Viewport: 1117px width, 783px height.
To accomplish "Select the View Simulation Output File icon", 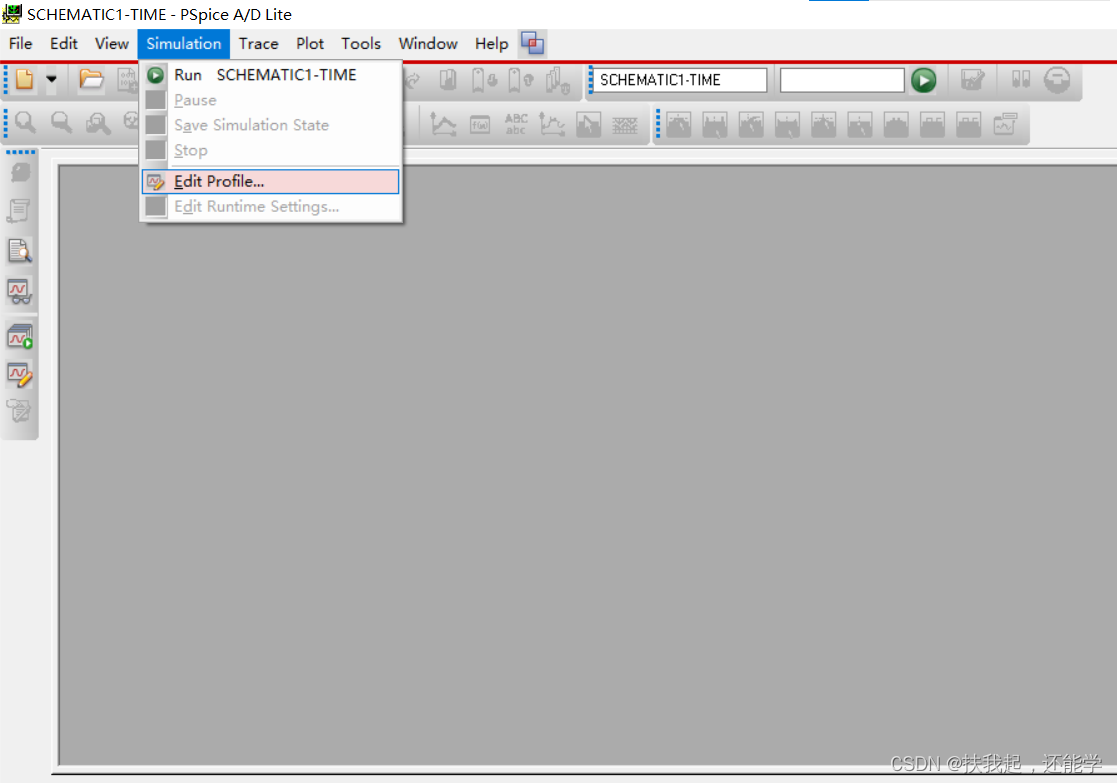I will [x=21, y=251].
